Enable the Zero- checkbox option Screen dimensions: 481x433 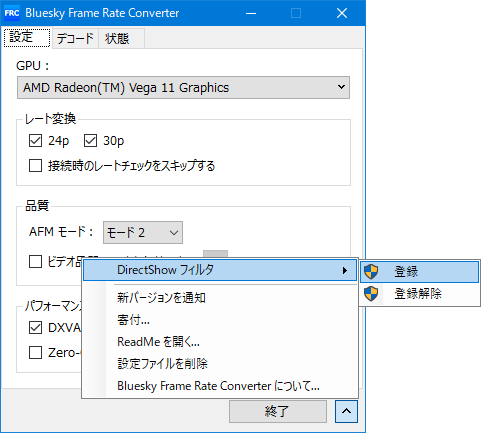(35, 352)
